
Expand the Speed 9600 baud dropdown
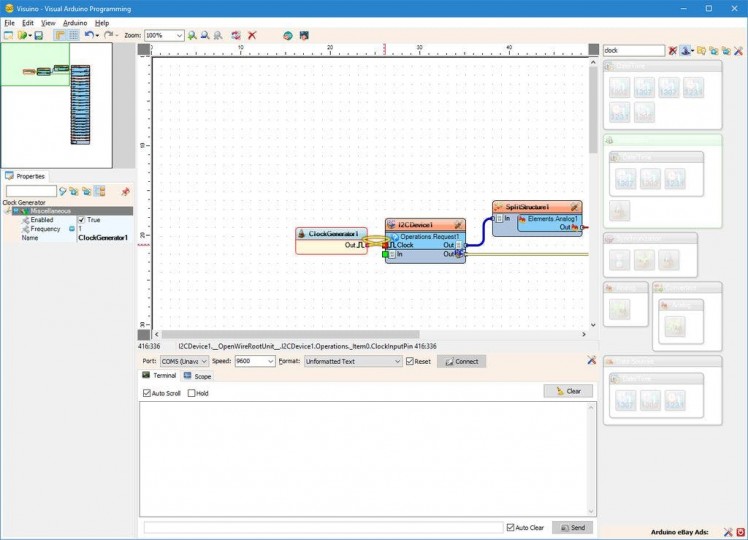tap(270, 361)
